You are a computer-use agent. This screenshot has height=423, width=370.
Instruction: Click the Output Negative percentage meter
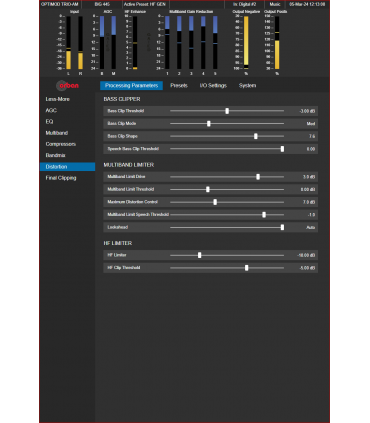tap(246, 43)
